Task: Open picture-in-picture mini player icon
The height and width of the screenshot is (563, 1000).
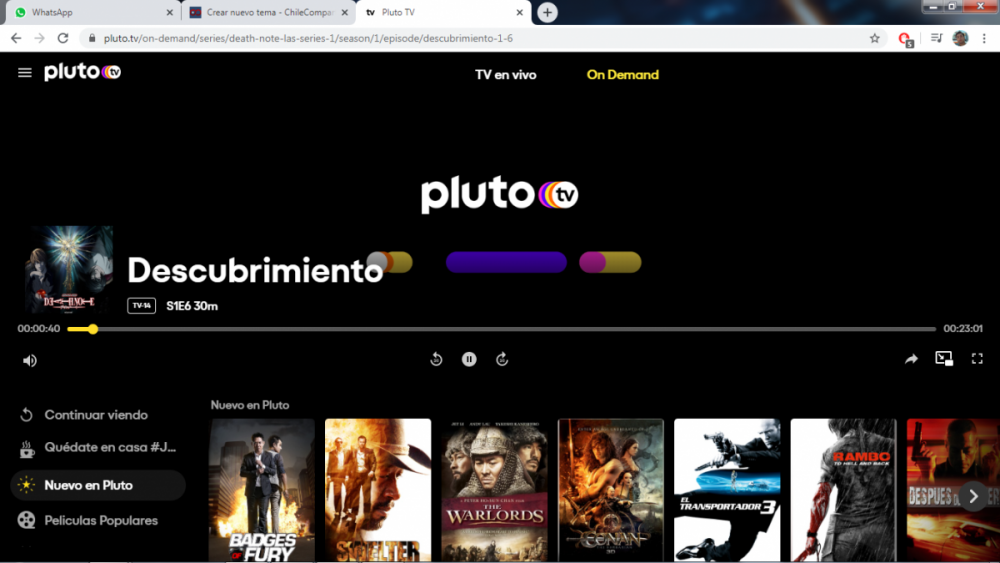Action: pyautogui.click(x=944, y=358)
